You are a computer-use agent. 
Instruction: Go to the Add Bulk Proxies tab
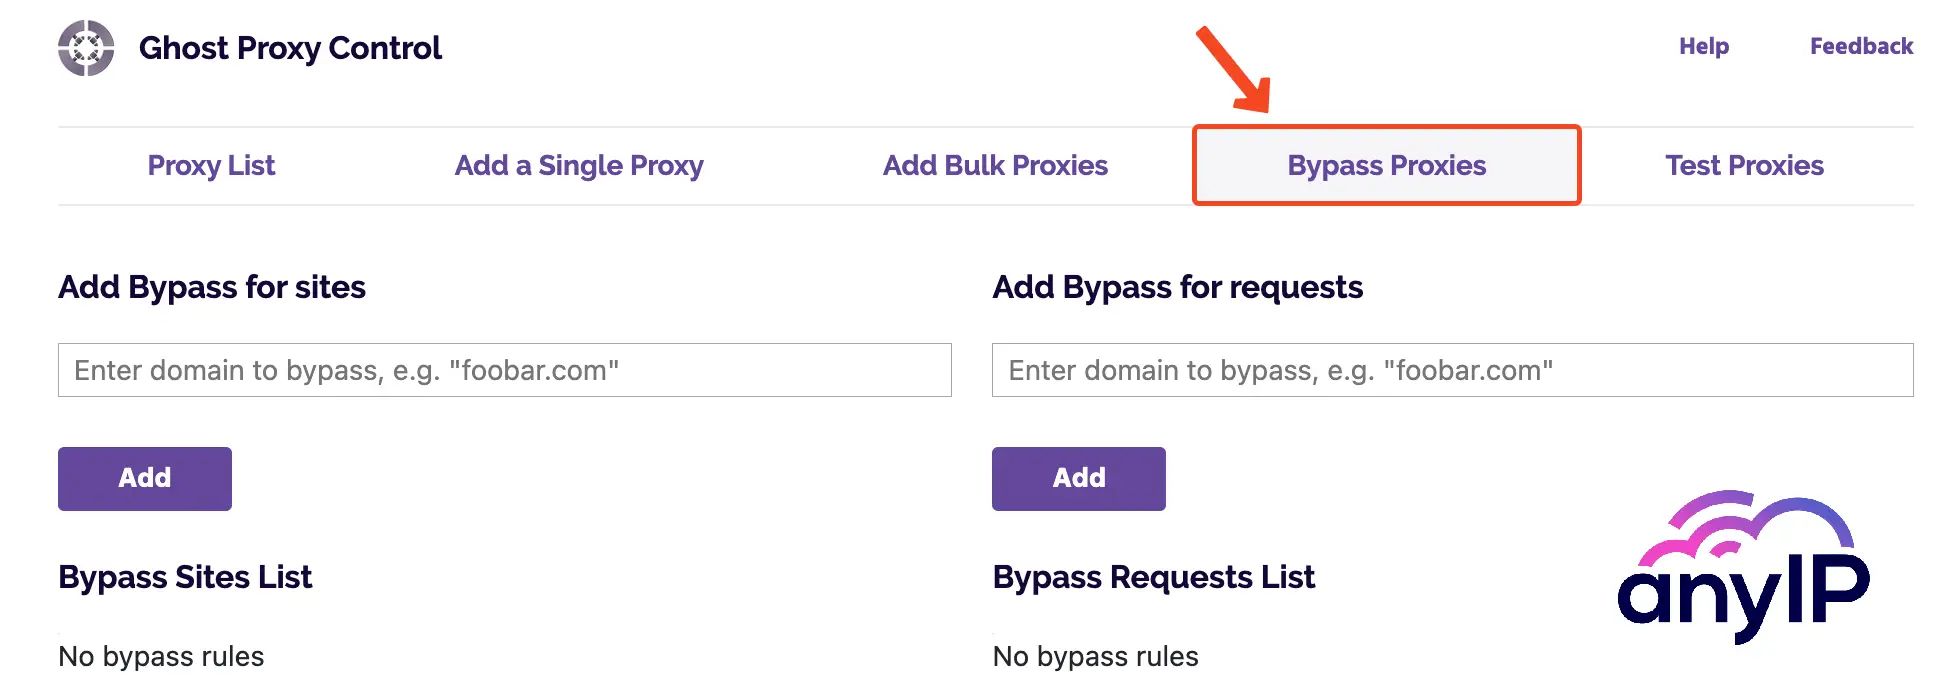(995, 166)
